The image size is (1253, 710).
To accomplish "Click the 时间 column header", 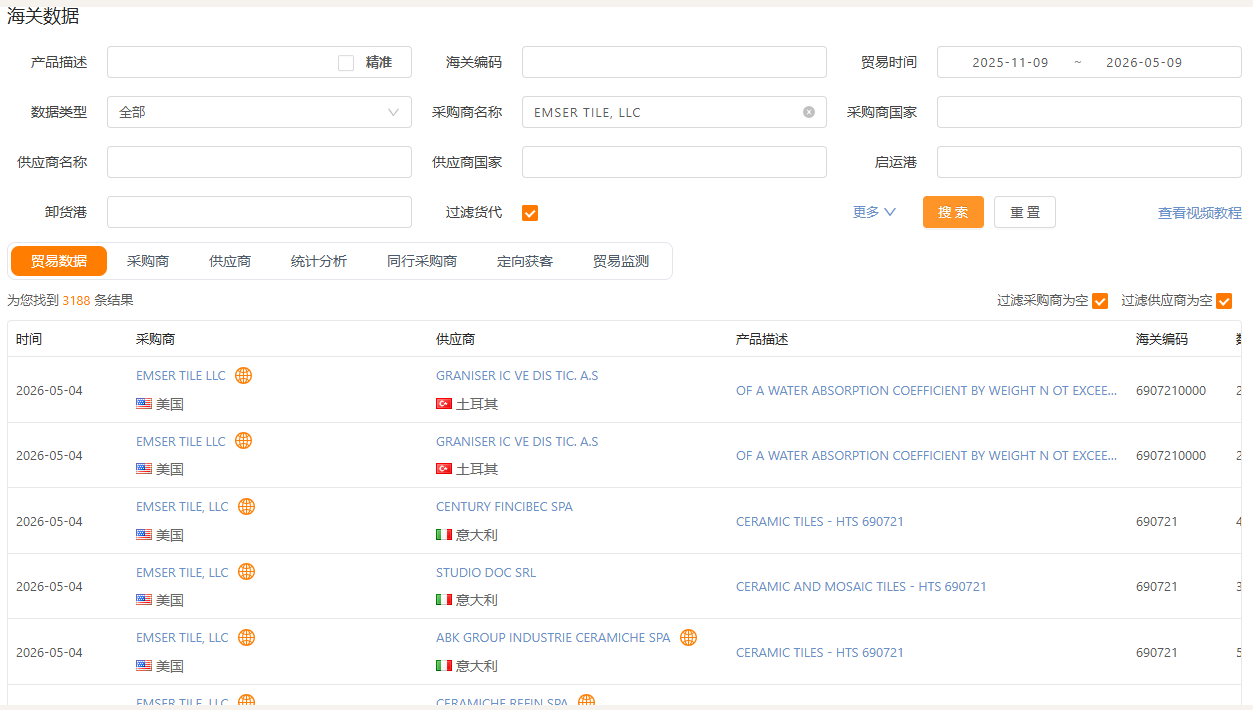I will coord(29,340).
